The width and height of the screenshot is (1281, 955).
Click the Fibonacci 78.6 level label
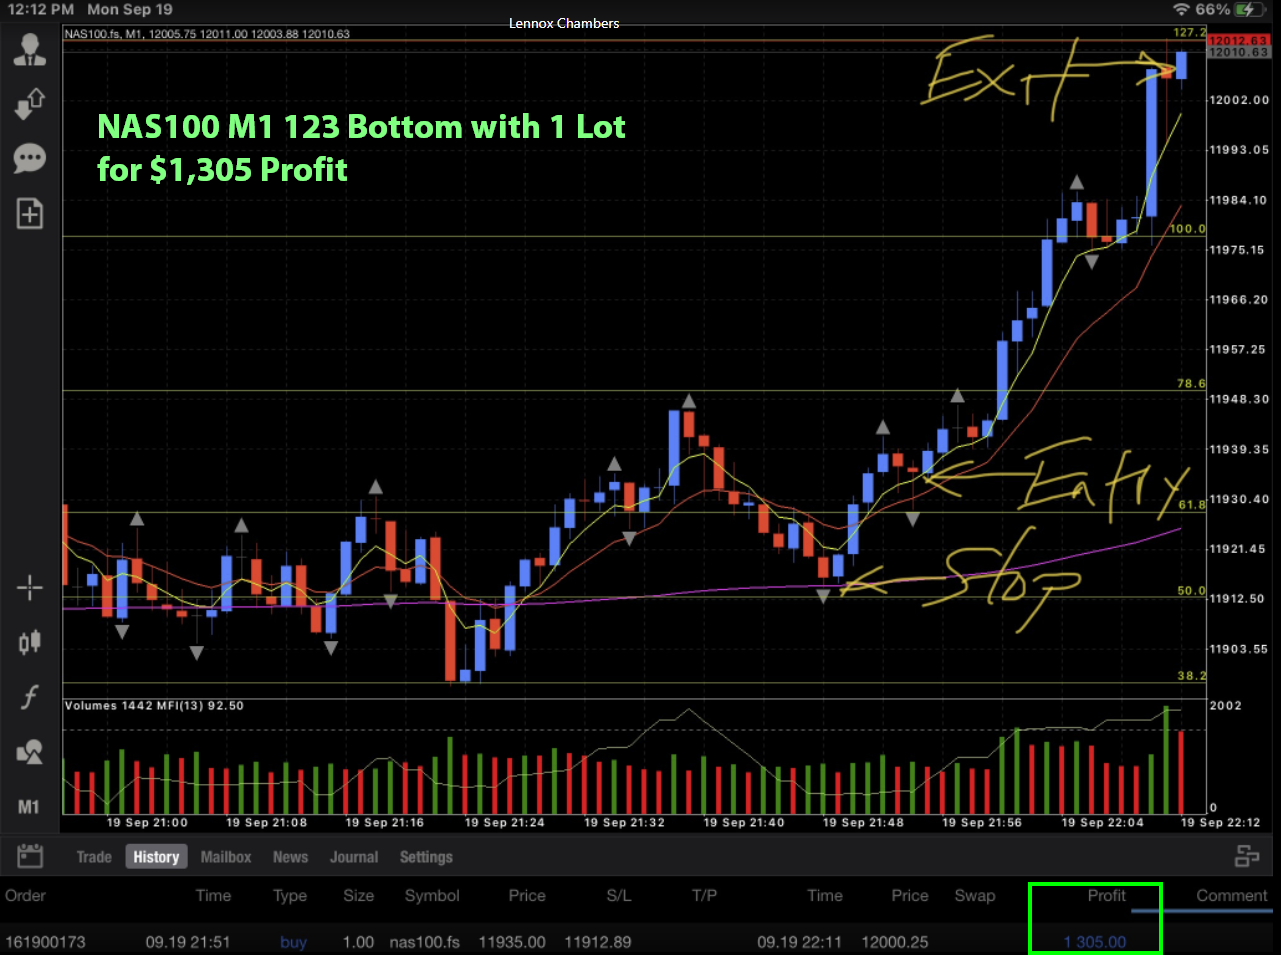pos(1191,384)
